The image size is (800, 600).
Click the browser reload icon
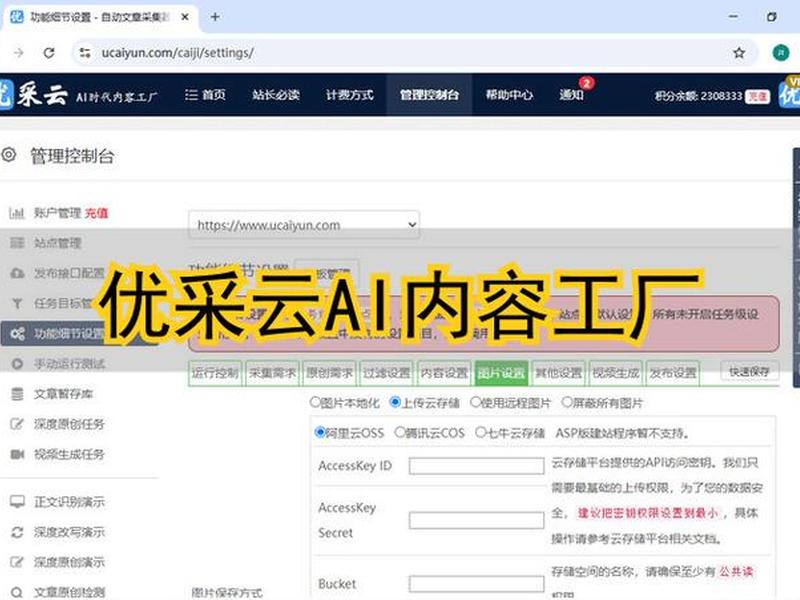[49, 53]
